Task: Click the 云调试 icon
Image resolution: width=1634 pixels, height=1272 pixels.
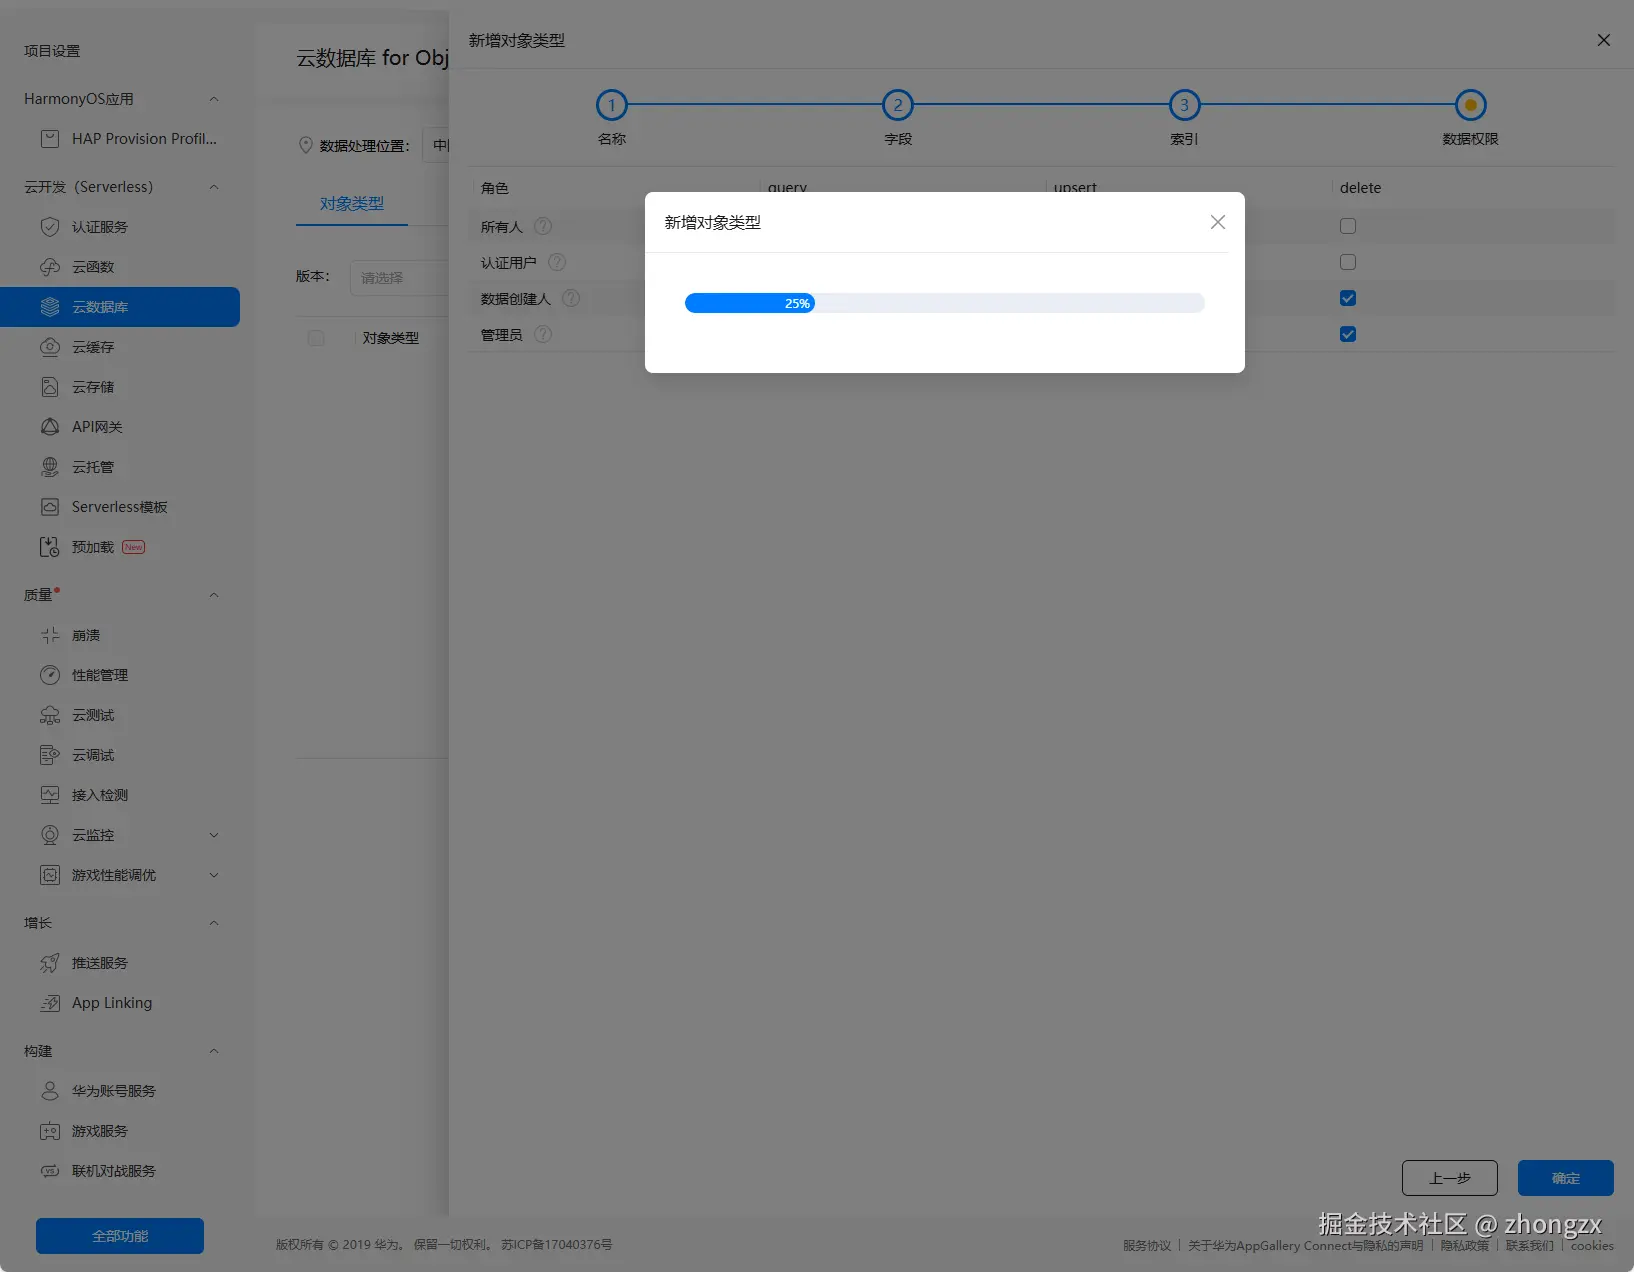Action: (49, 755)
